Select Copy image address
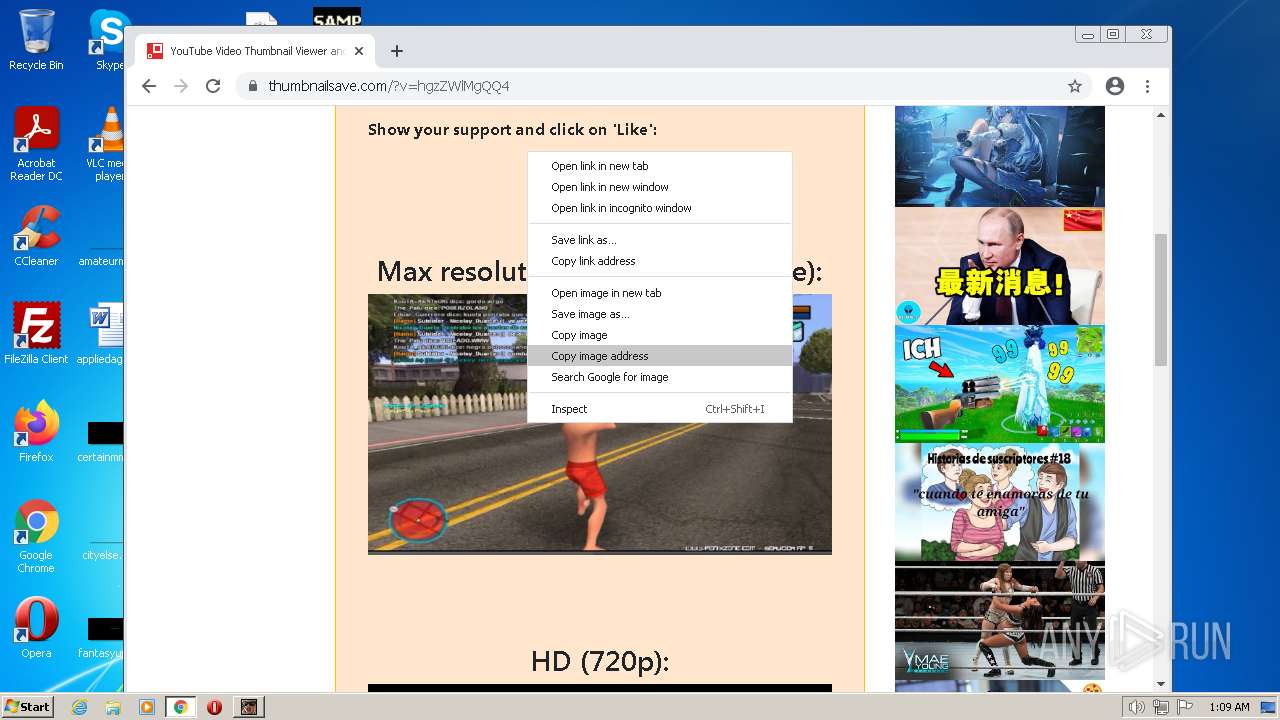This screenshot has width=1280, height=720. [x=660, y=356]
